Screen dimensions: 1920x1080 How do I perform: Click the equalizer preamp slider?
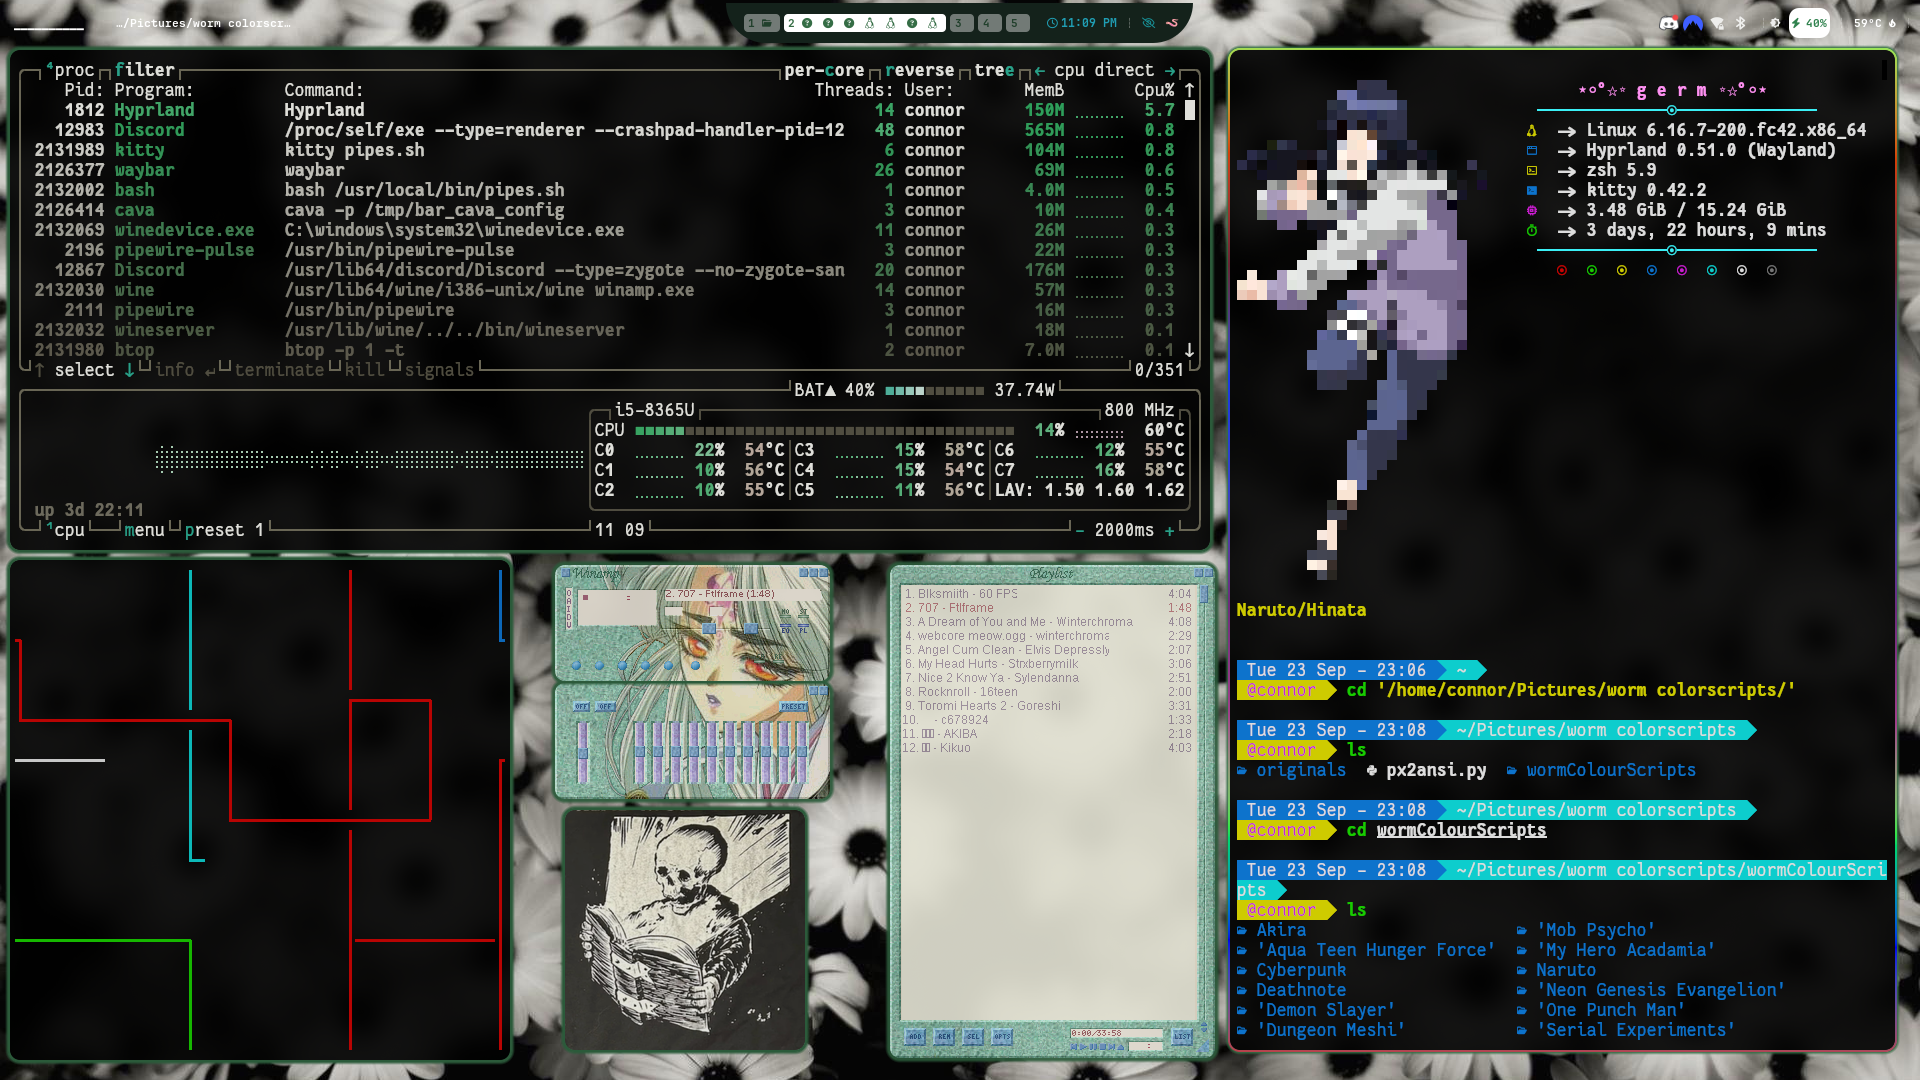583,752
